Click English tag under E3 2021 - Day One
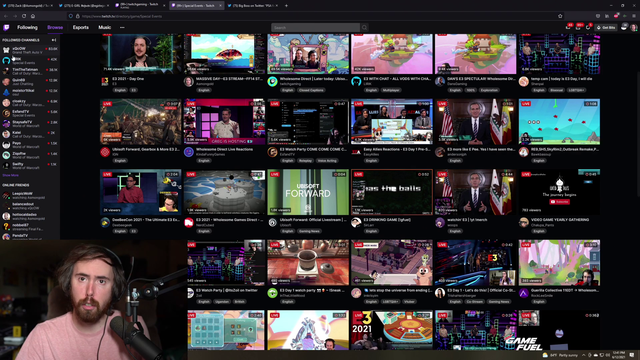The width and height of the screenshot is (640, 360). pyautogui.click(x=120, y=90)
